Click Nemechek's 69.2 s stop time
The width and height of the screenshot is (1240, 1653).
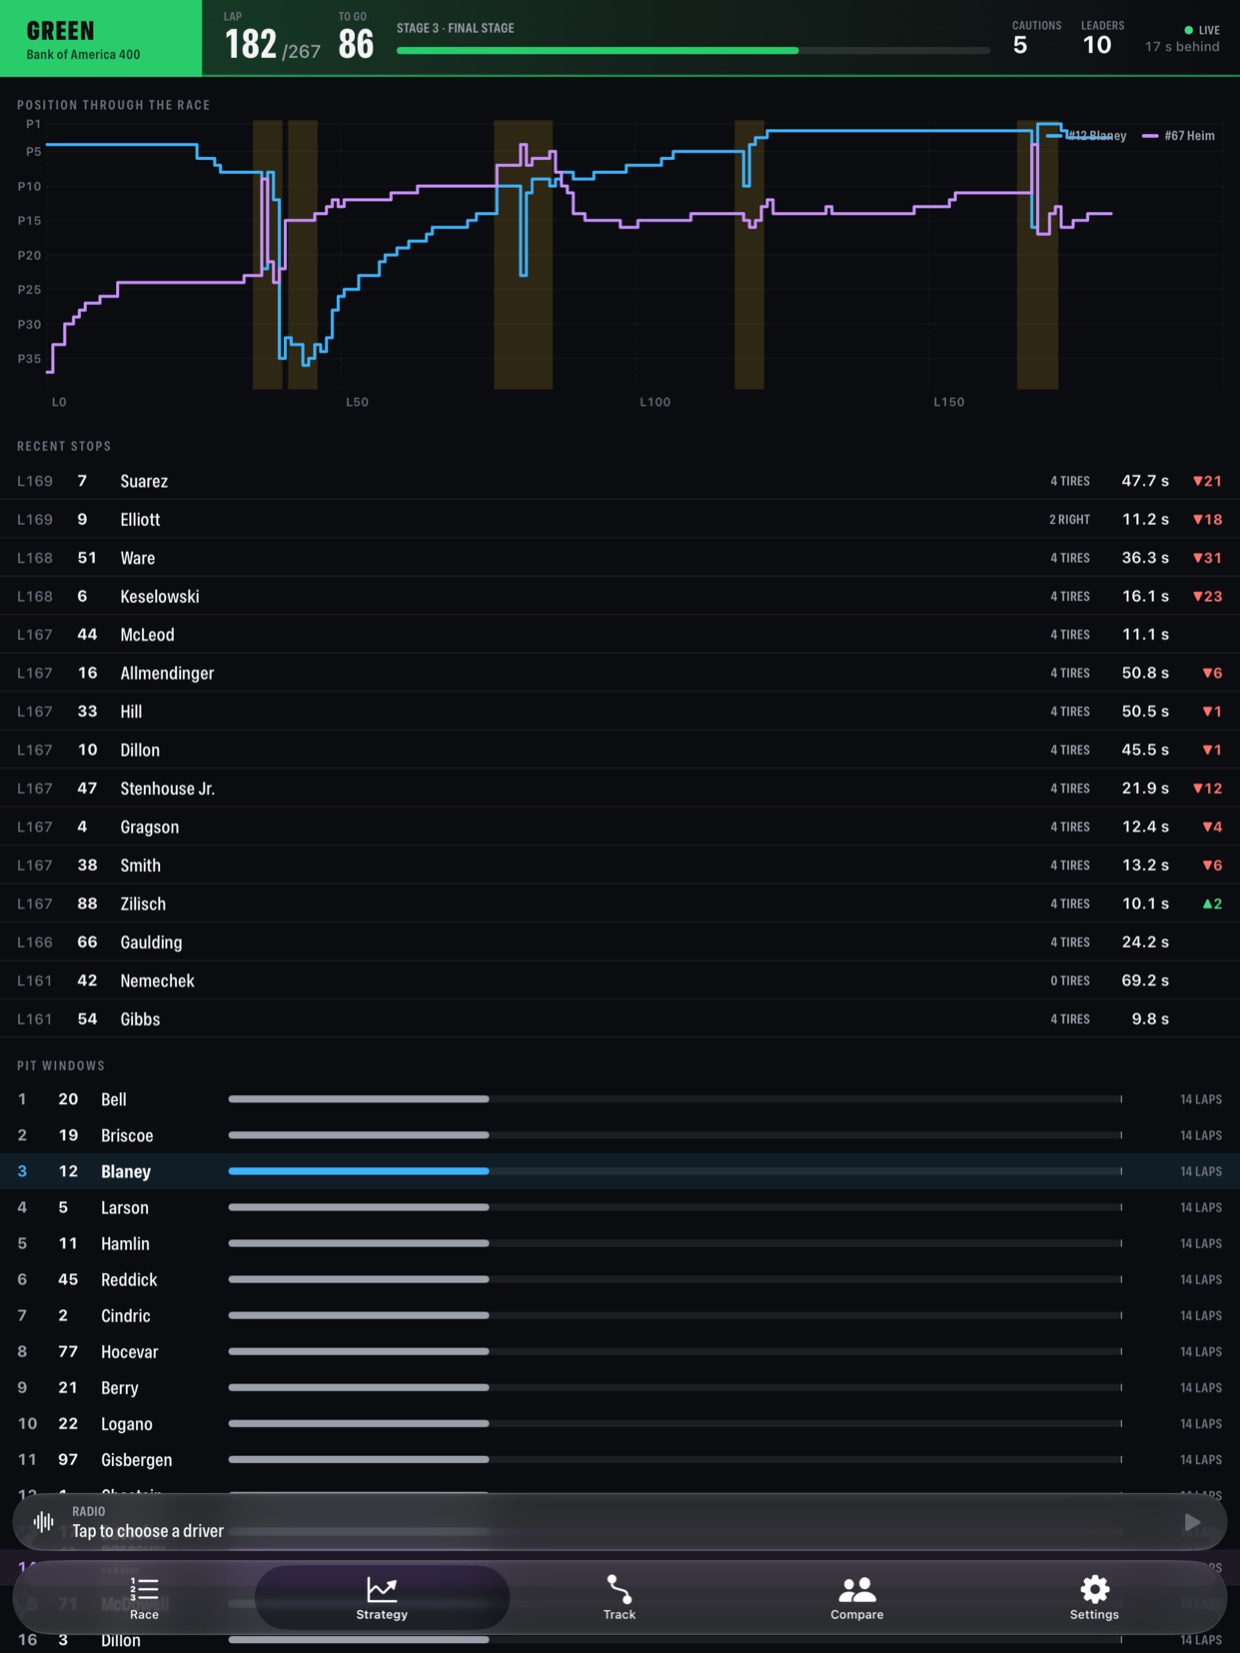click(1145, 981)
